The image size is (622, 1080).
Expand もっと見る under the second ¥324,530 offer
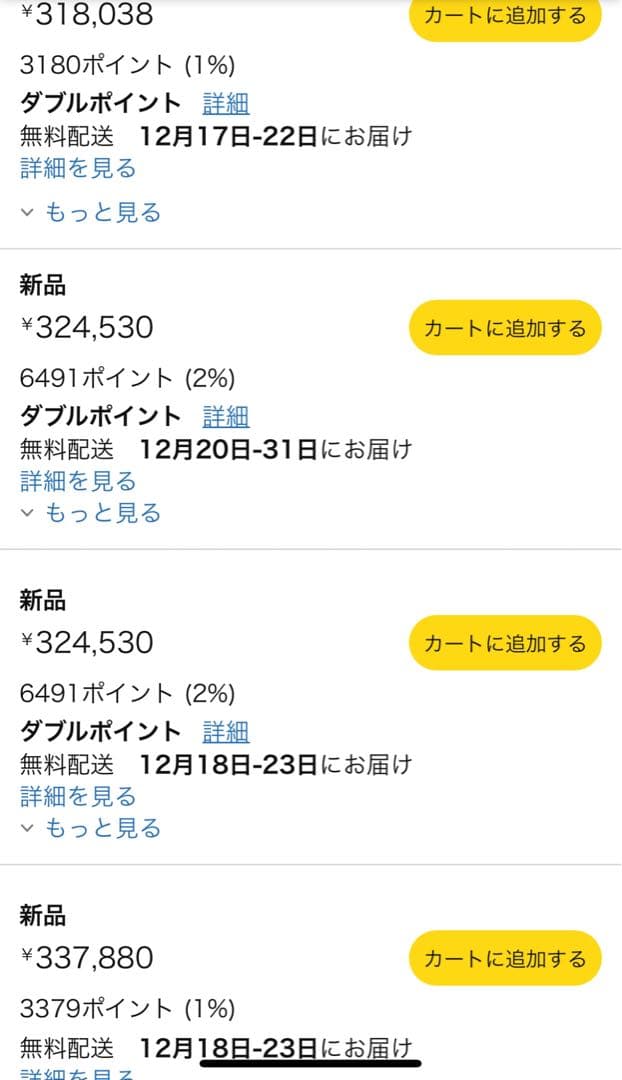pos(101,828)
